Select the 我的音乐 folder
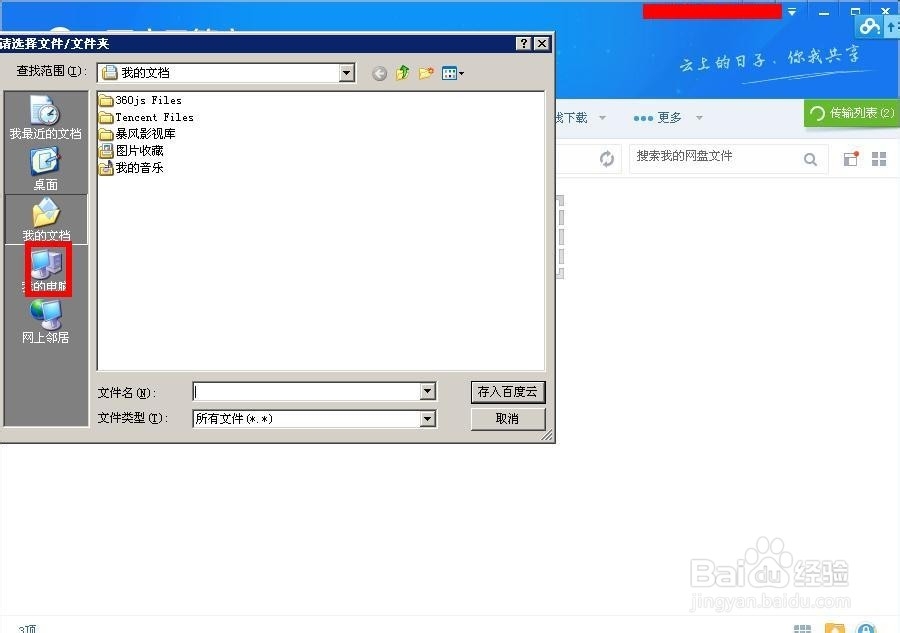Image resolution: width=900 pixels, height=633 pixels. coord(131,168)
